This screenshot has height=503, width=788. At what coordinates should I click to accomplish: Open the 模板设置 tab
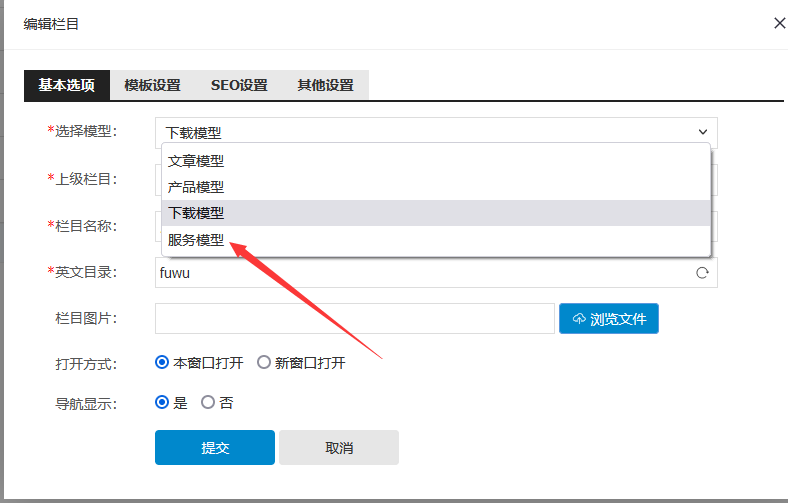153,85
